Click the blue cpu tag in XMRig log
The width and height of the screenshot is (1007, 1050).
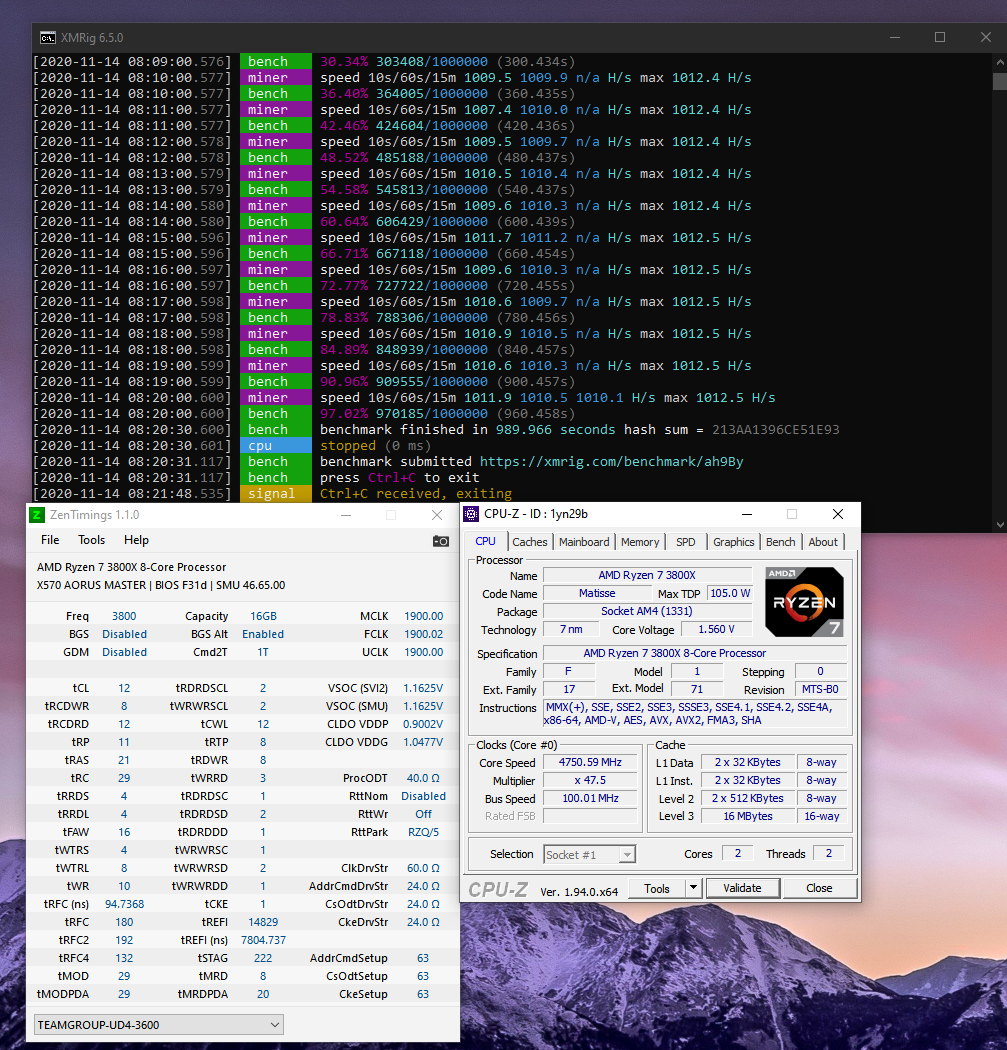[x=276, y=445]
